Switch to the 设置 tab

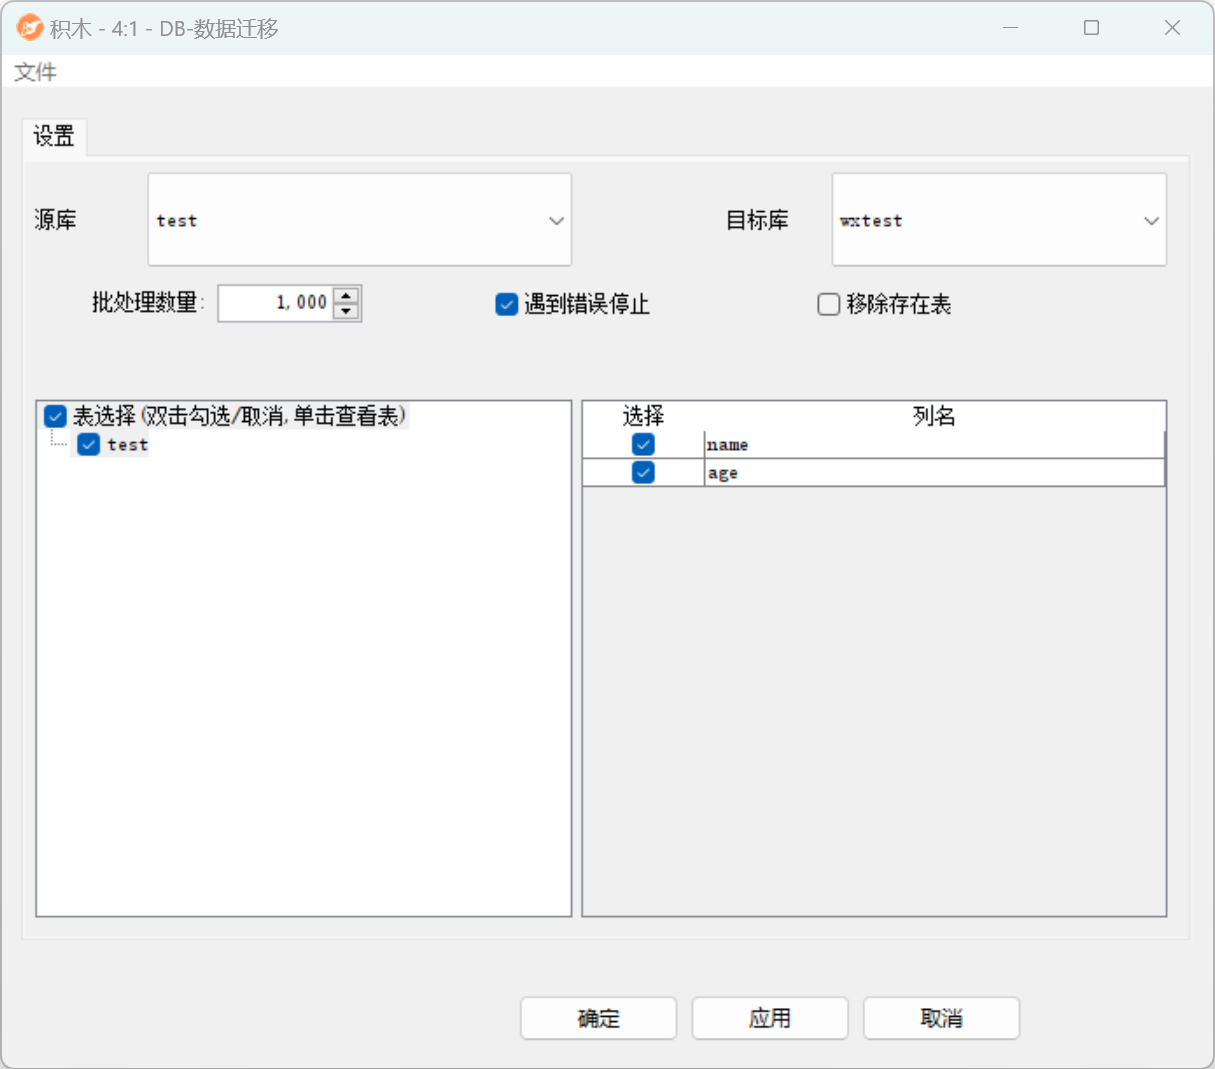click(x=54, y=137)
